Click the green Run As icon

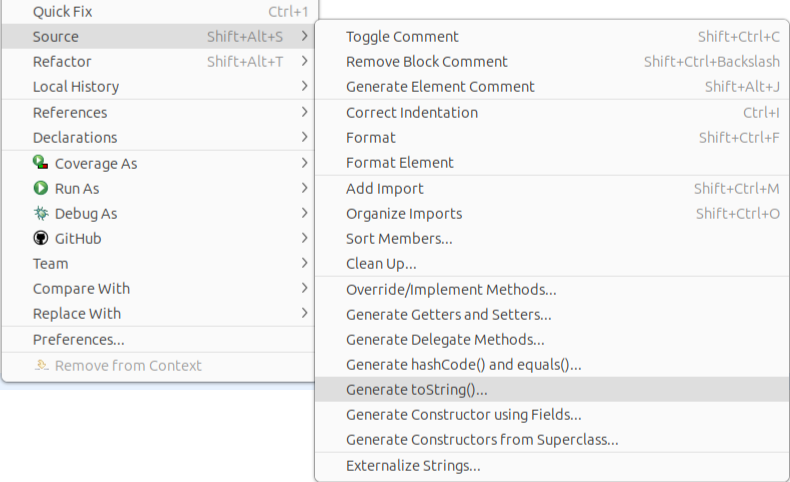41,187
